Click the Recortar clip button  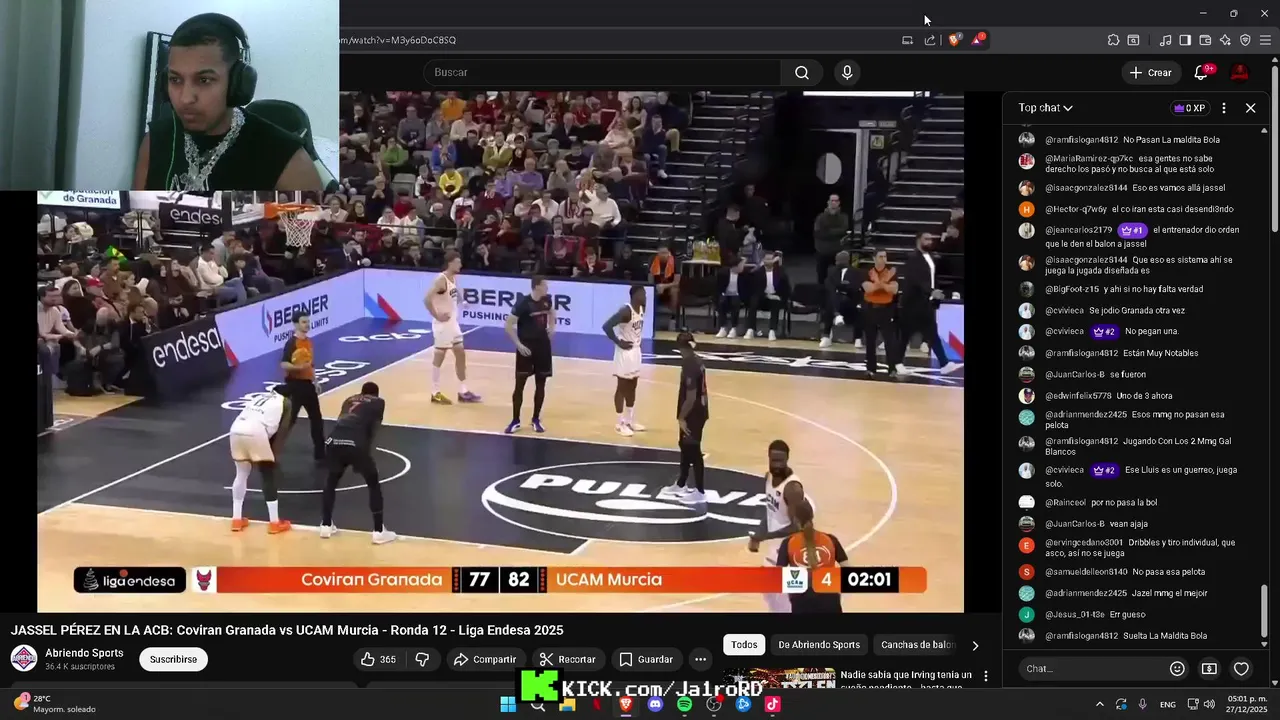coord(568,659)
